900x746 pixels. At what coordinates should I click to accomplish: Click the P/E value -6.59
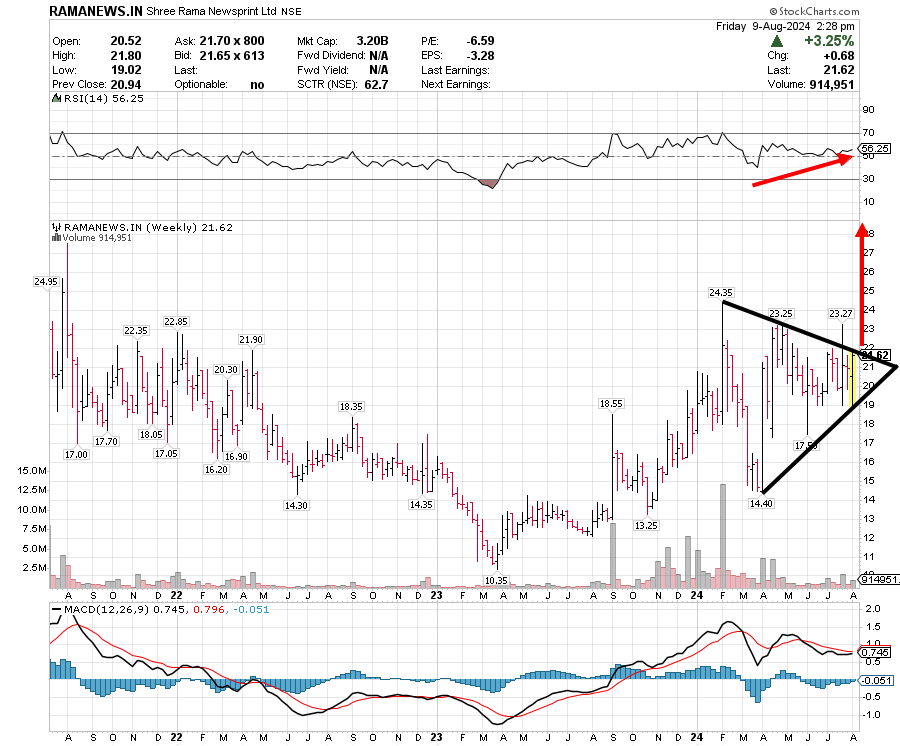pyautogui.click(x=480, y=41)
